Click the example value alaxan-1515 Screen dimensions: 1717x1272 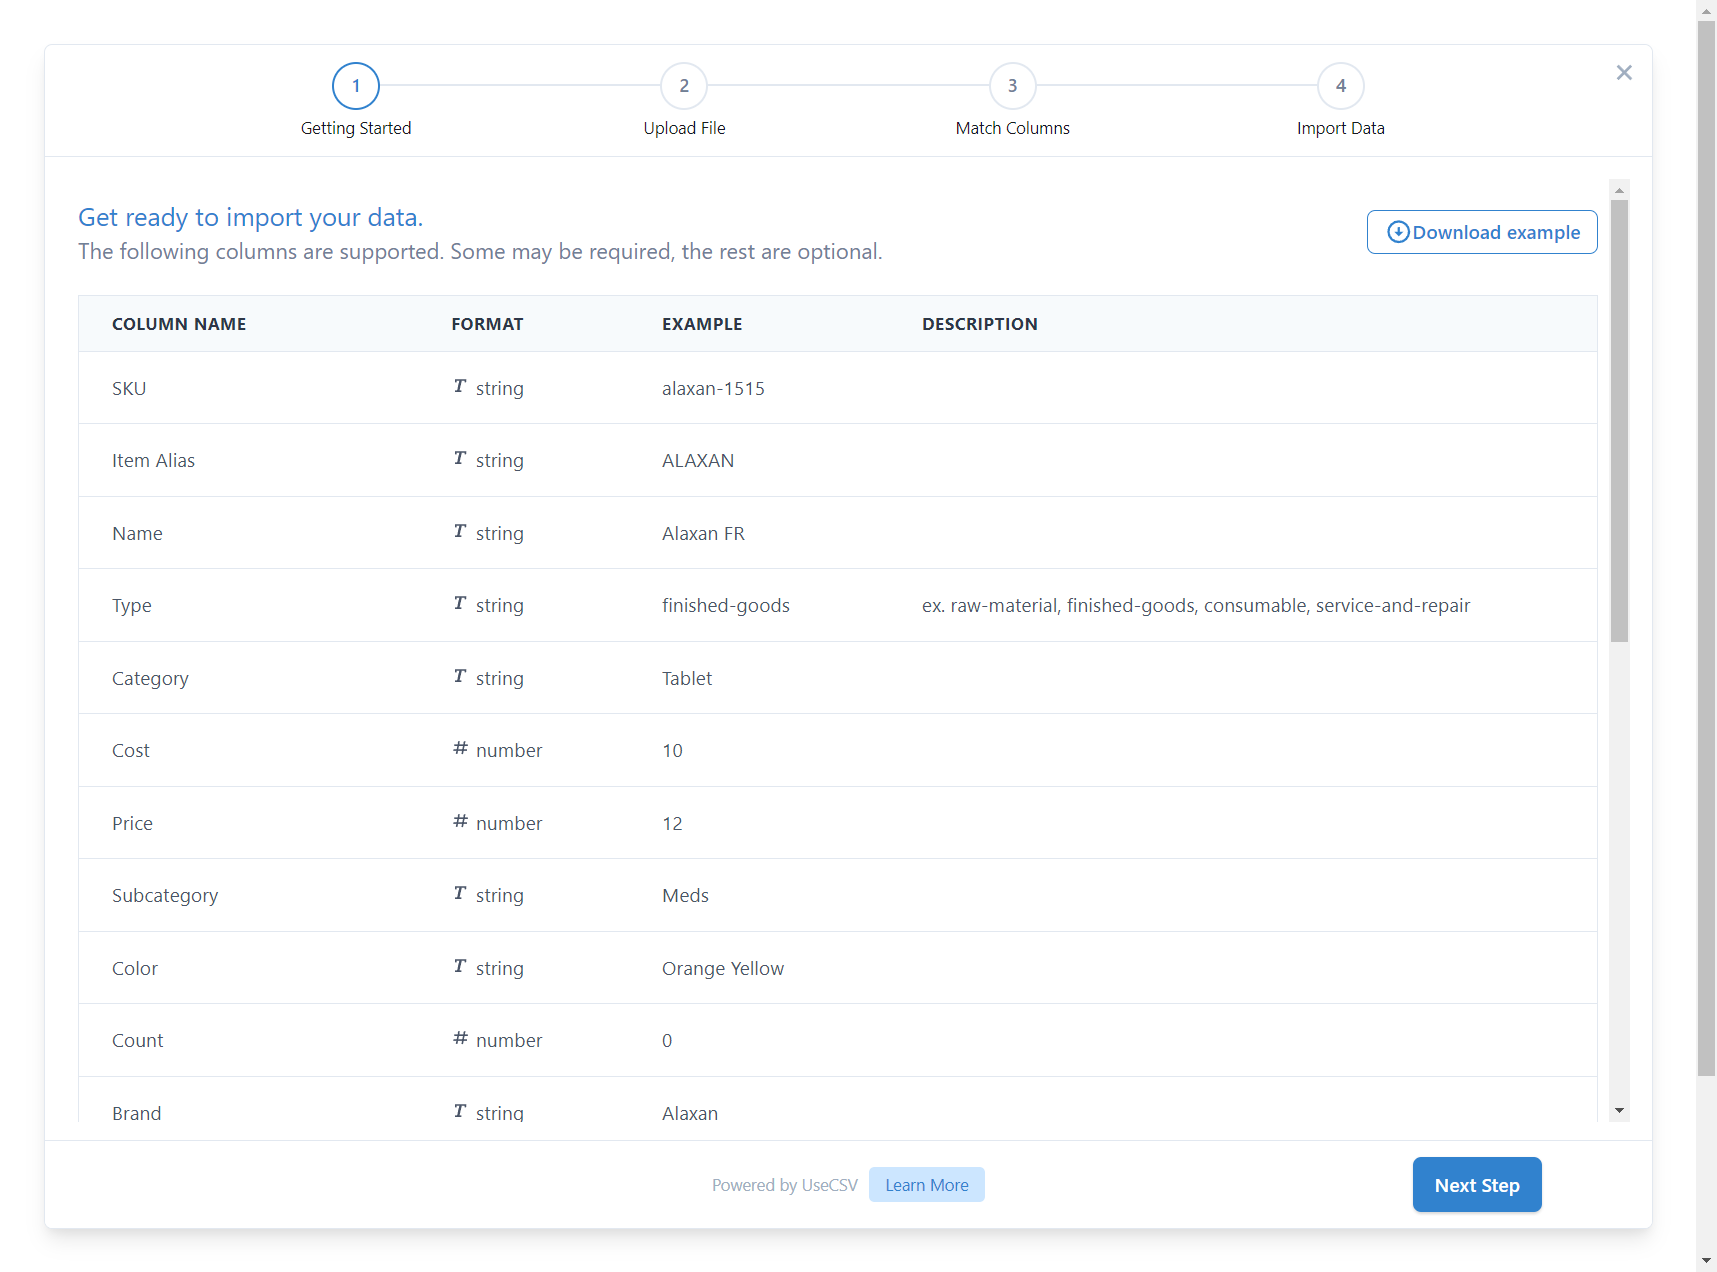pos(713,388)
